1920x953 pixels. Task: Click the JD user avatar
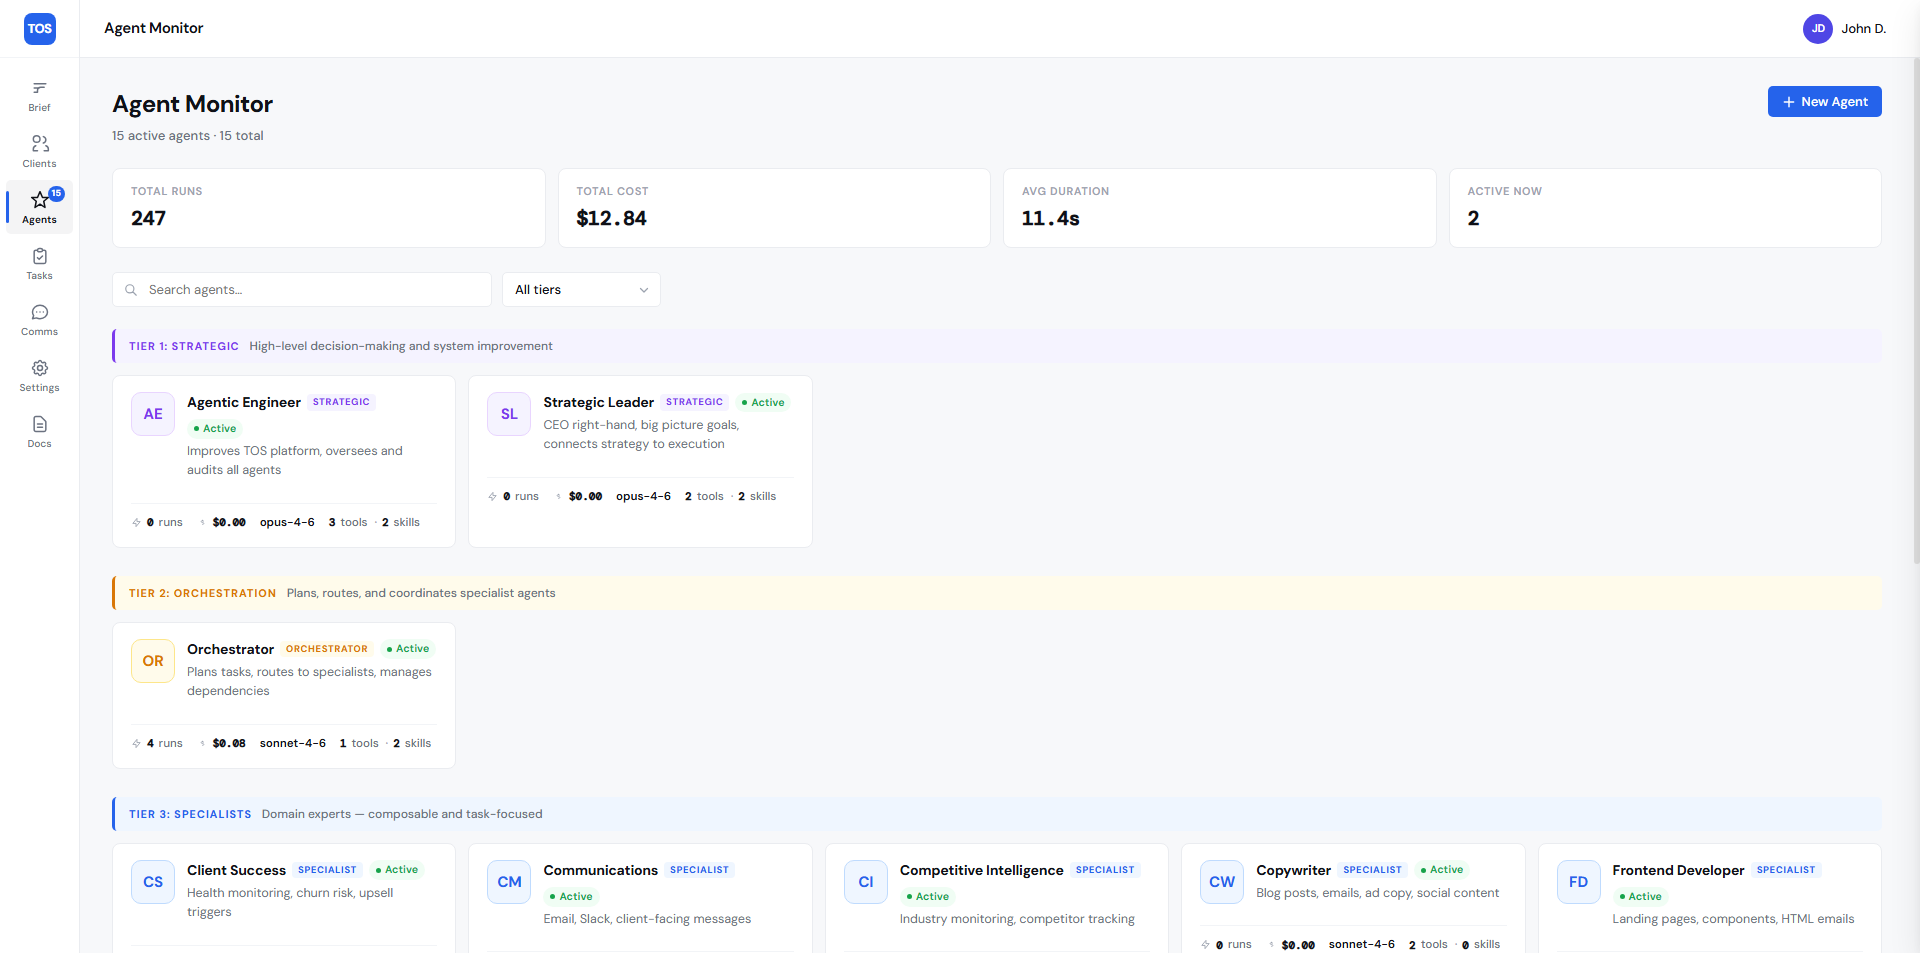click(1818, 28)
